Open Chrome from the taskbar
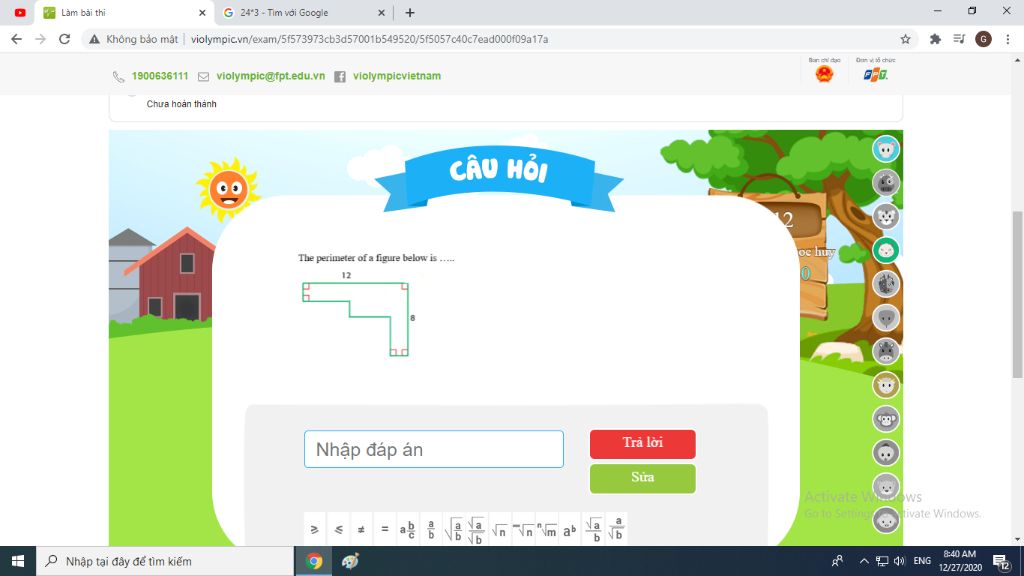The image size is (1024, 576). pos(314,561)
